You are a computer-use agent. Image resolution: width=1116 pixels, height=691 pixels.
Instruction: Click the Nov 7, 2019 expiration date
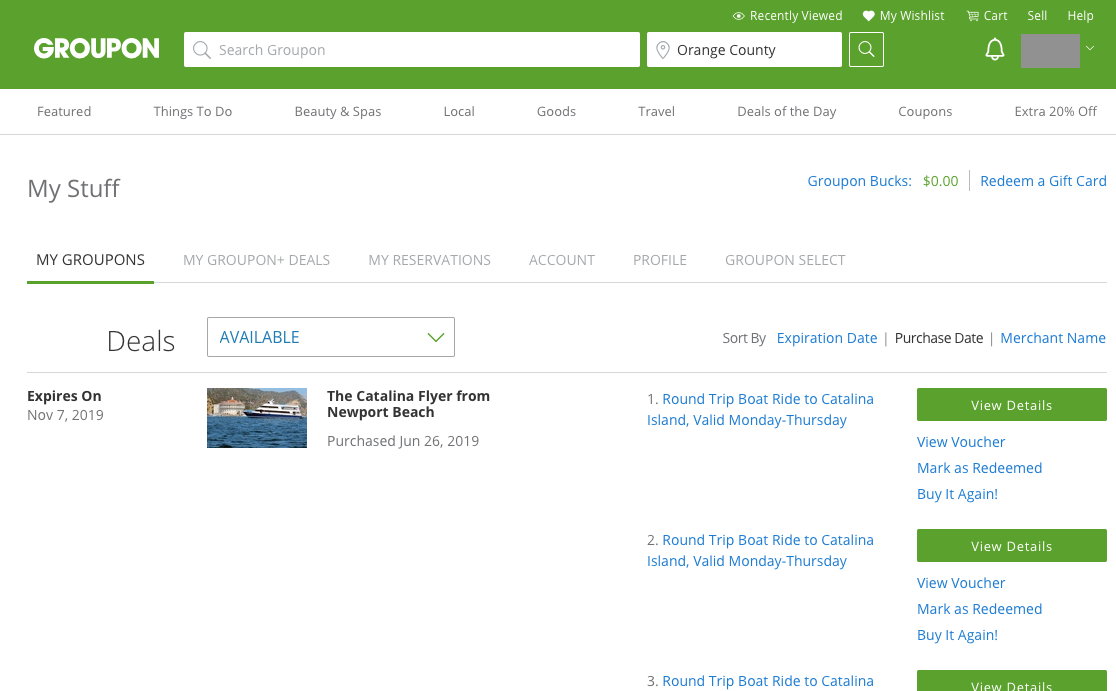pyautogui.click(x=65, y=415)
